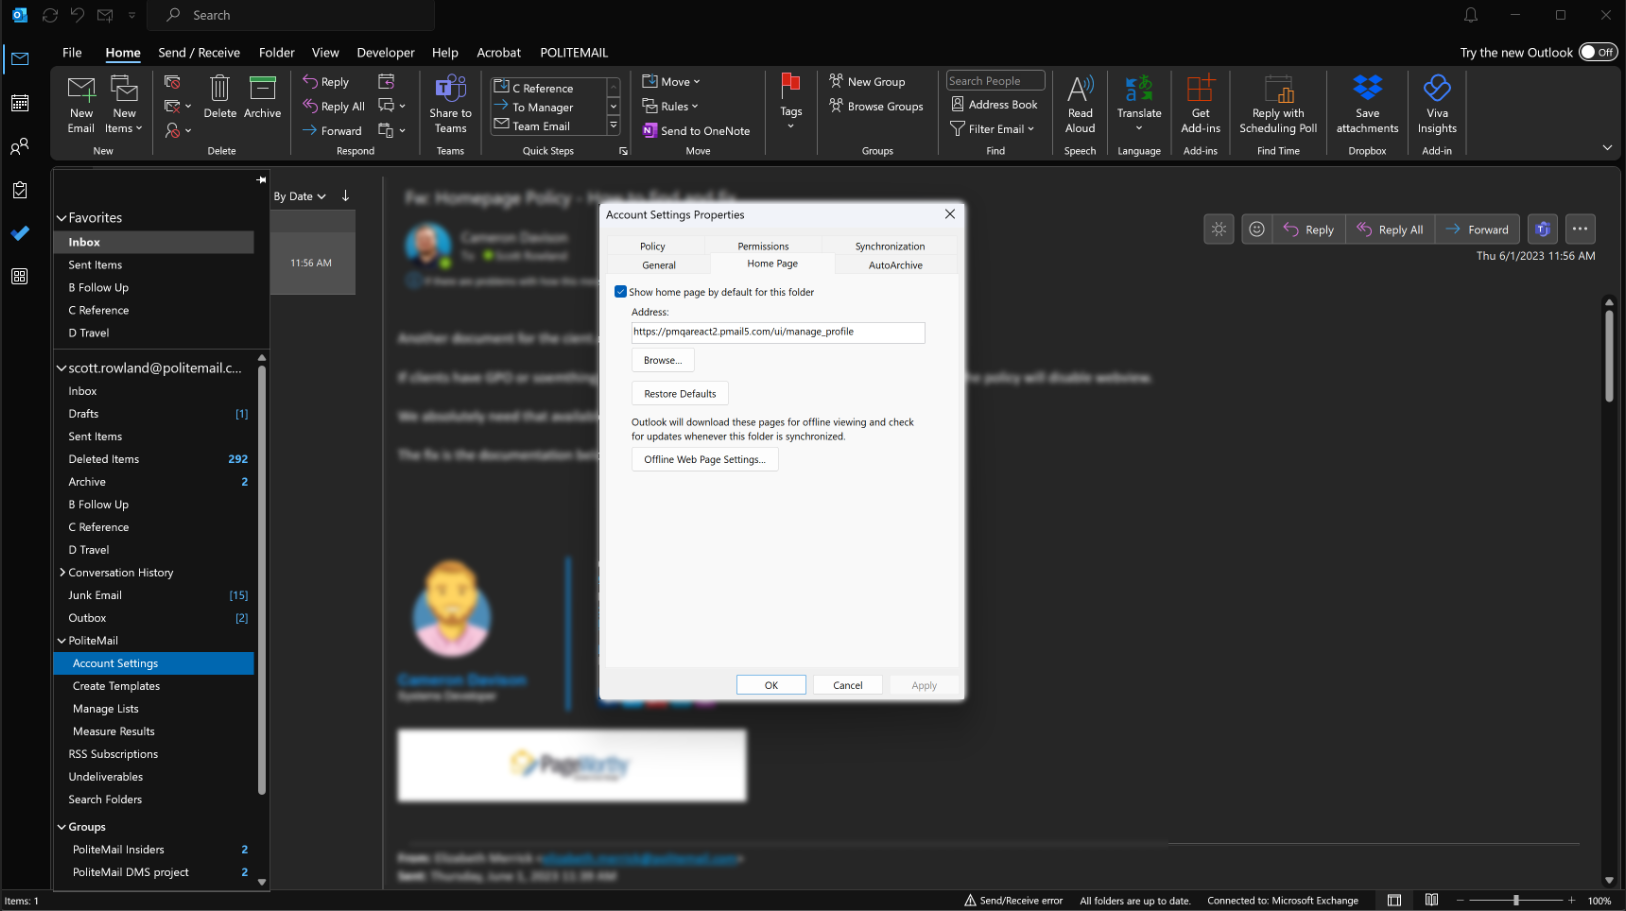Open Offline Web Page Settings
Viewport: 1626px width, 911px height.
tap(705, 459)
